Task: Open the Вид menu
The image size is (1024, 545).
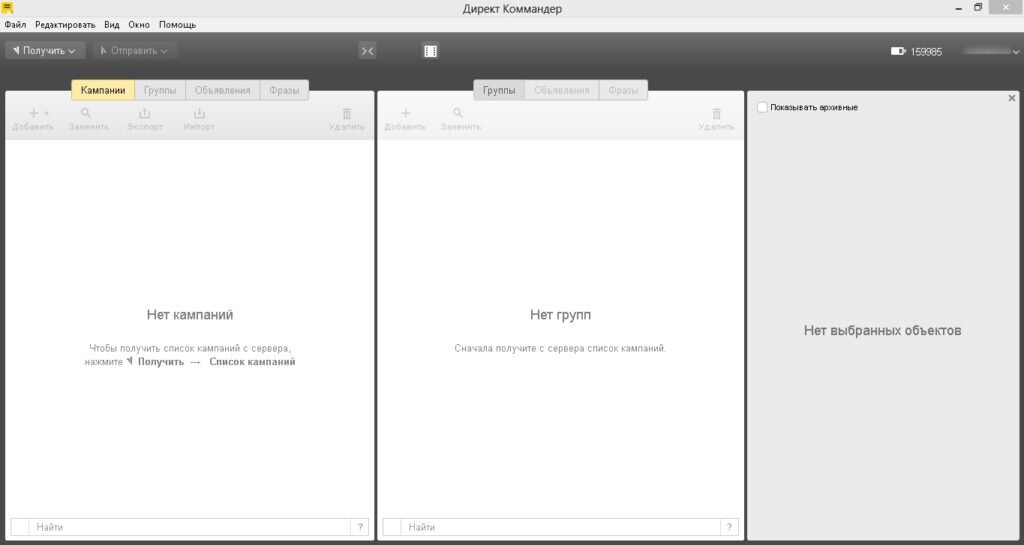Action: pyautogui.click(x=112, y=25)
